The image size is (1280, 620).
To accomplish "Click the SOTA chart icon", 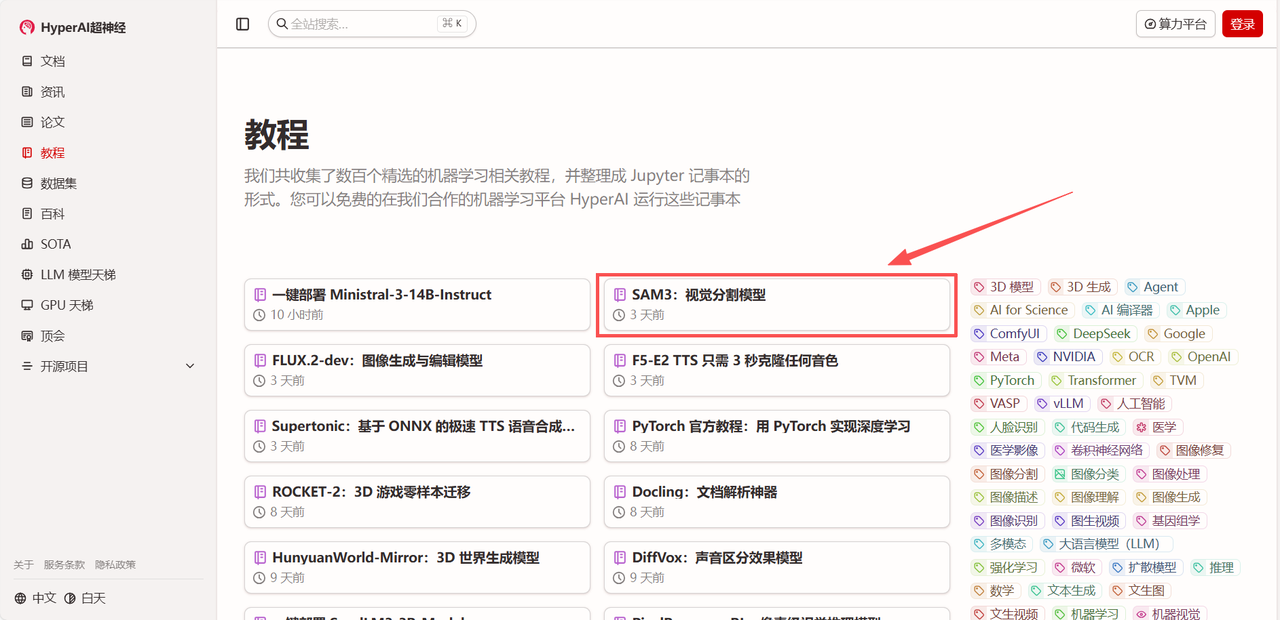I will pos(27,244).
